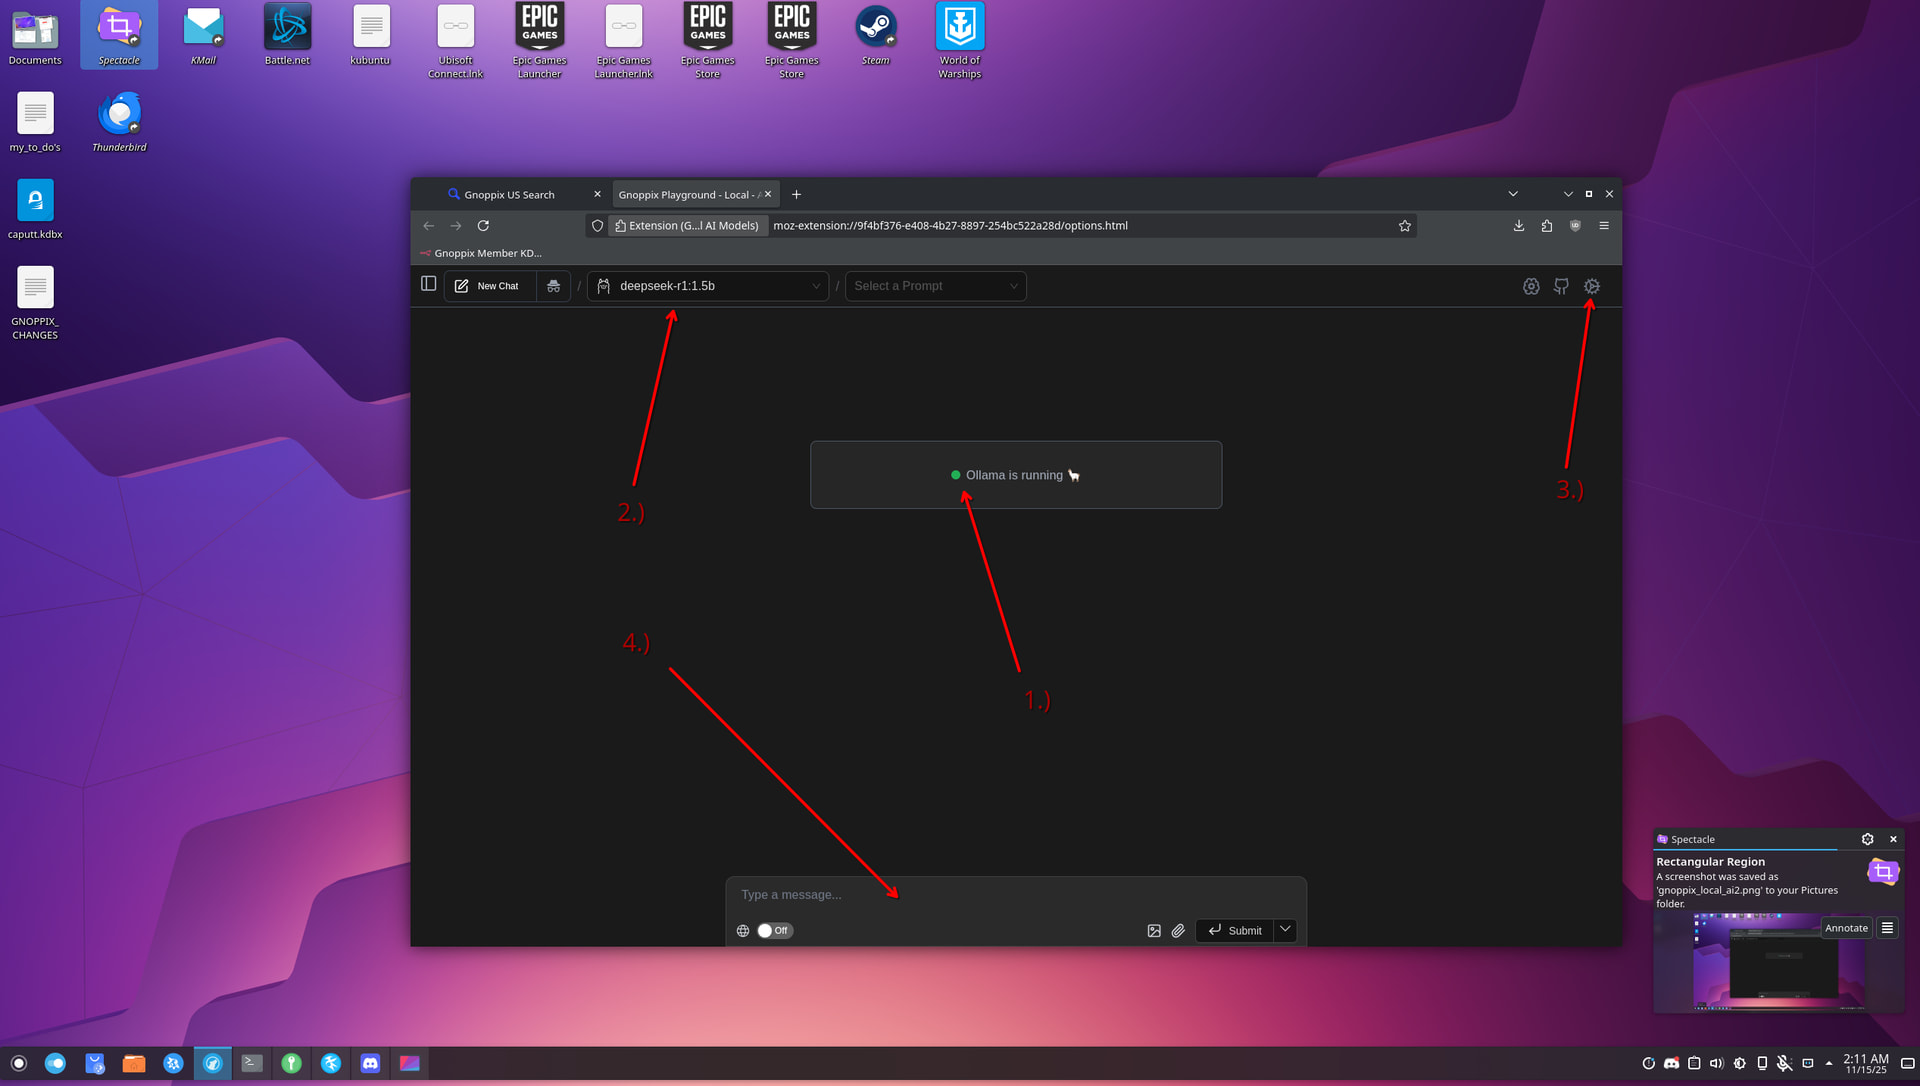
Task: Expand the Submit options arrow
Action: (x=1285, y=930)
